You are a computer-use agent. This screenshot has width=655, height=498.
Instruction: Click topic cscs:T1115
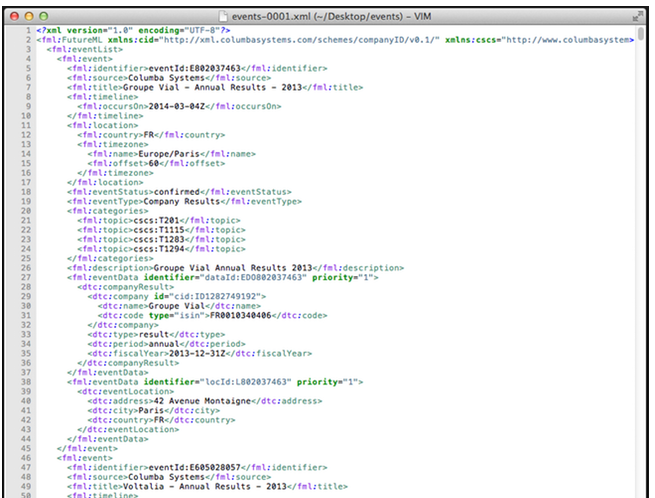[159, 230]
